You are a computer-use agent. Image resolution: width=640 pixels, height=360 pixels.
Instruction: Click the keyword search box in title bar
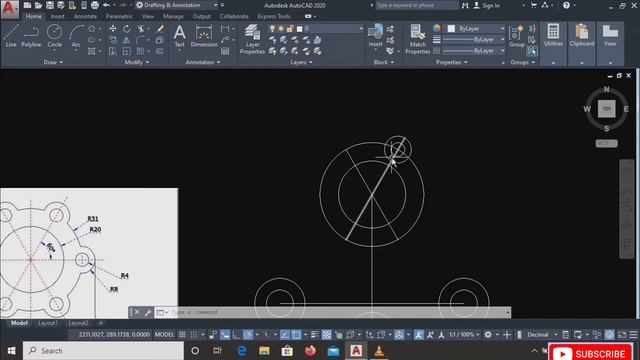[x=416, y=5]
